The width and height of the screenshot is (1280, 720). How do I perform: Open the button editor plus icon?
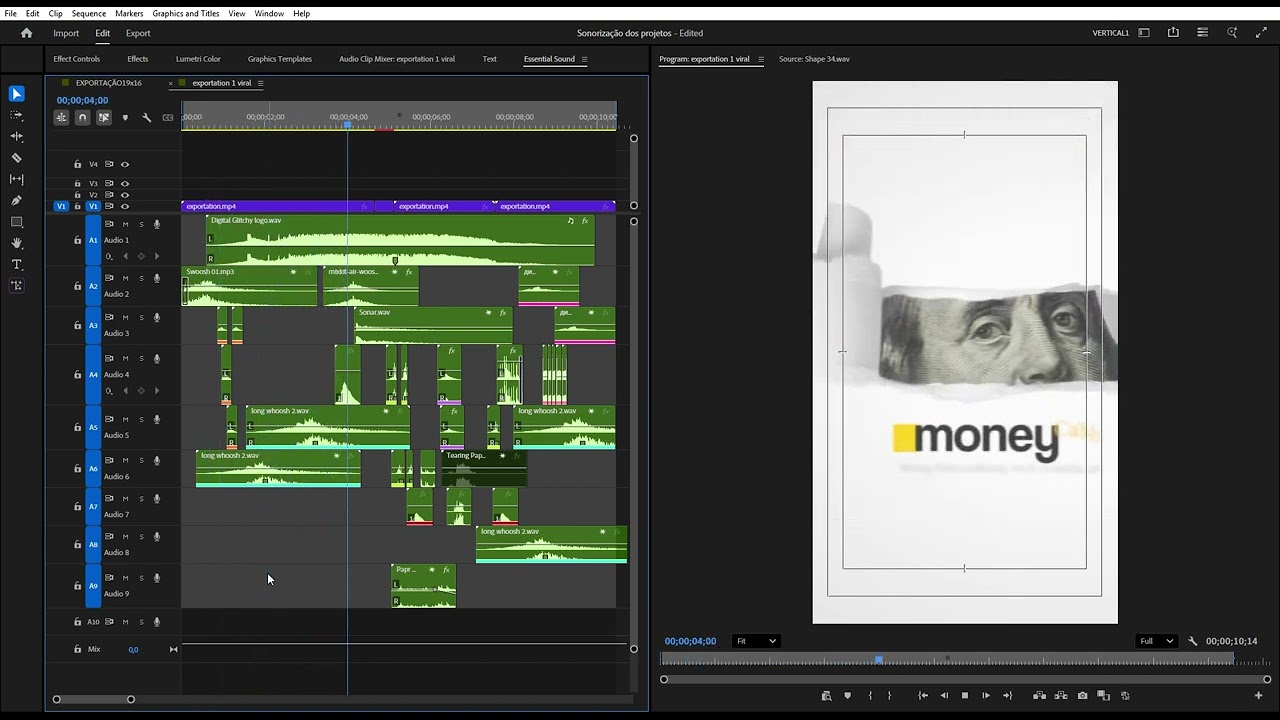click(x=1259, y=696)
